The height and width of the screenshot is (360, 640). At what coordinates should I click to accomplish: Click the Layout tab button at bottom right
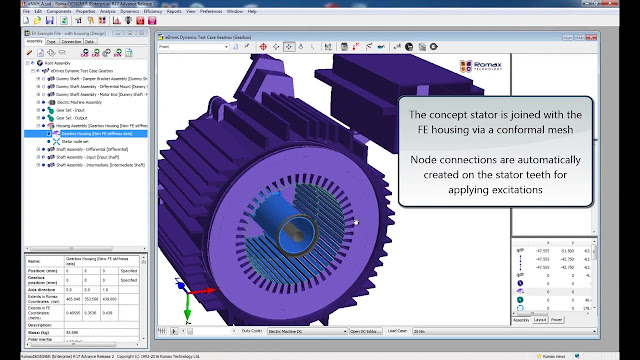pos(540,320)
